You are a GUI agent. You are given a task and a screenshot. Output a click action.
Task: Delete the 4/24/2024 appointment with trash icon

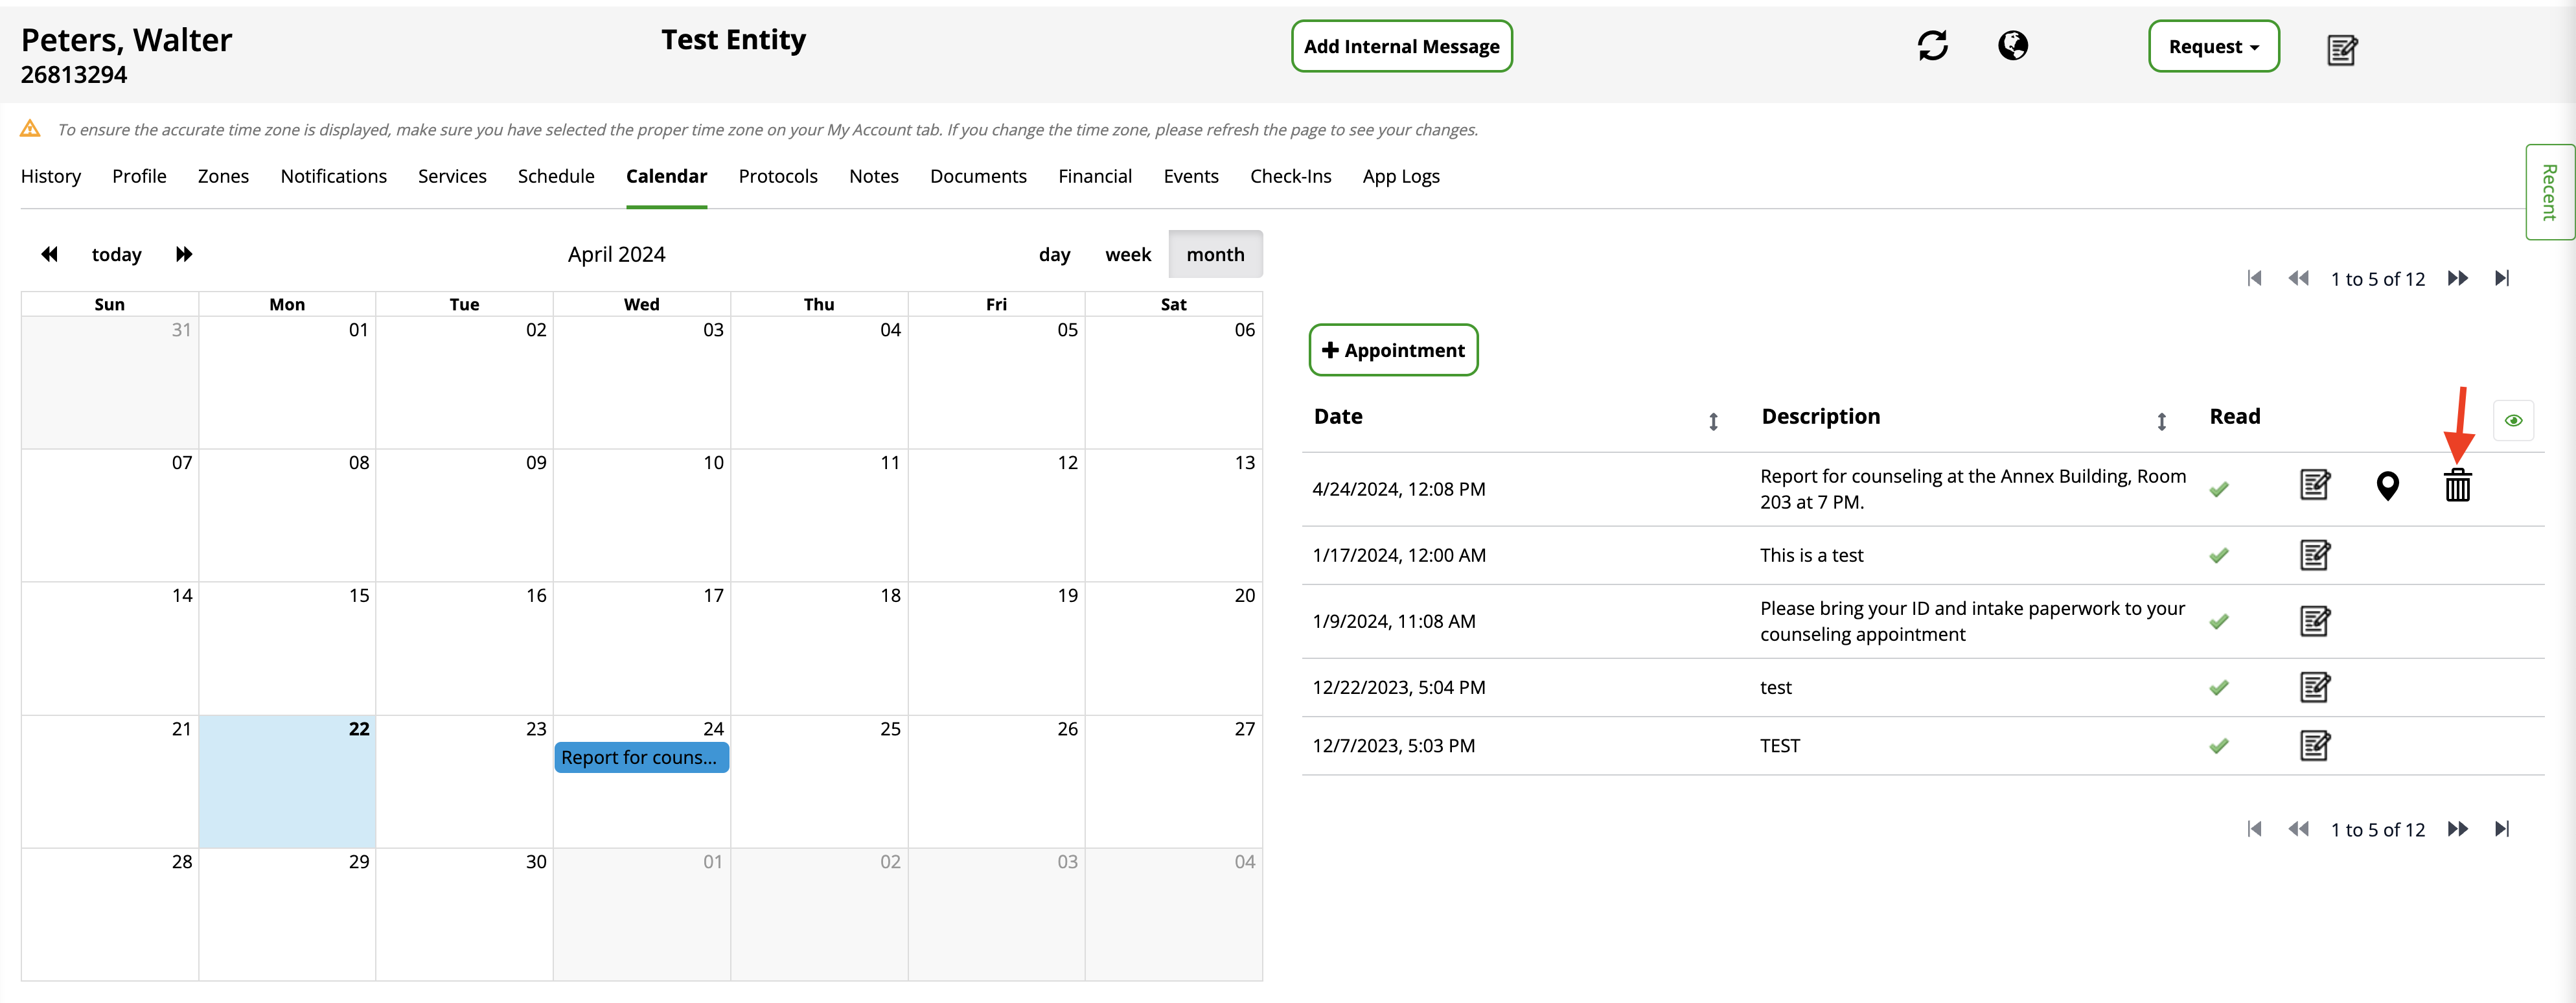coord(2457,486)
